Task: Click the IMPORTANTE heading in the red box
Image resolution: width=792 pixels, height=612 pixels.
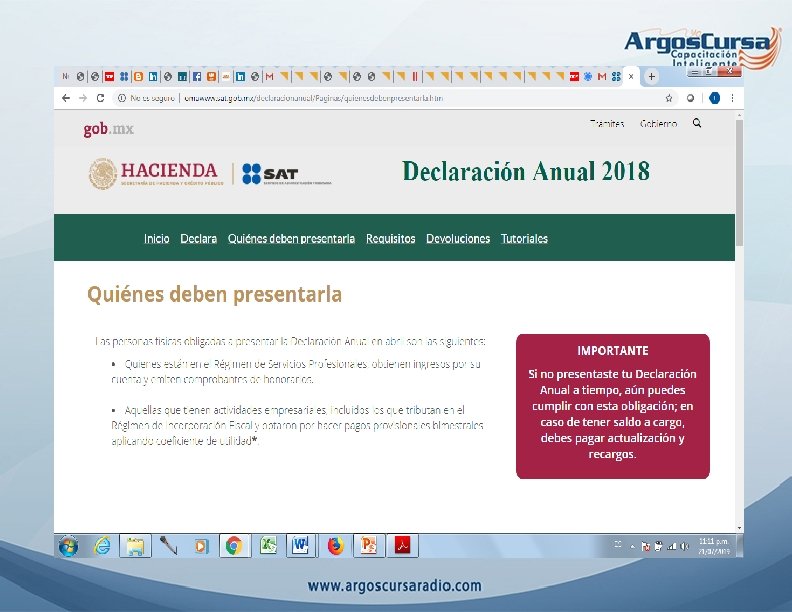Action: (x=613, y=350)
